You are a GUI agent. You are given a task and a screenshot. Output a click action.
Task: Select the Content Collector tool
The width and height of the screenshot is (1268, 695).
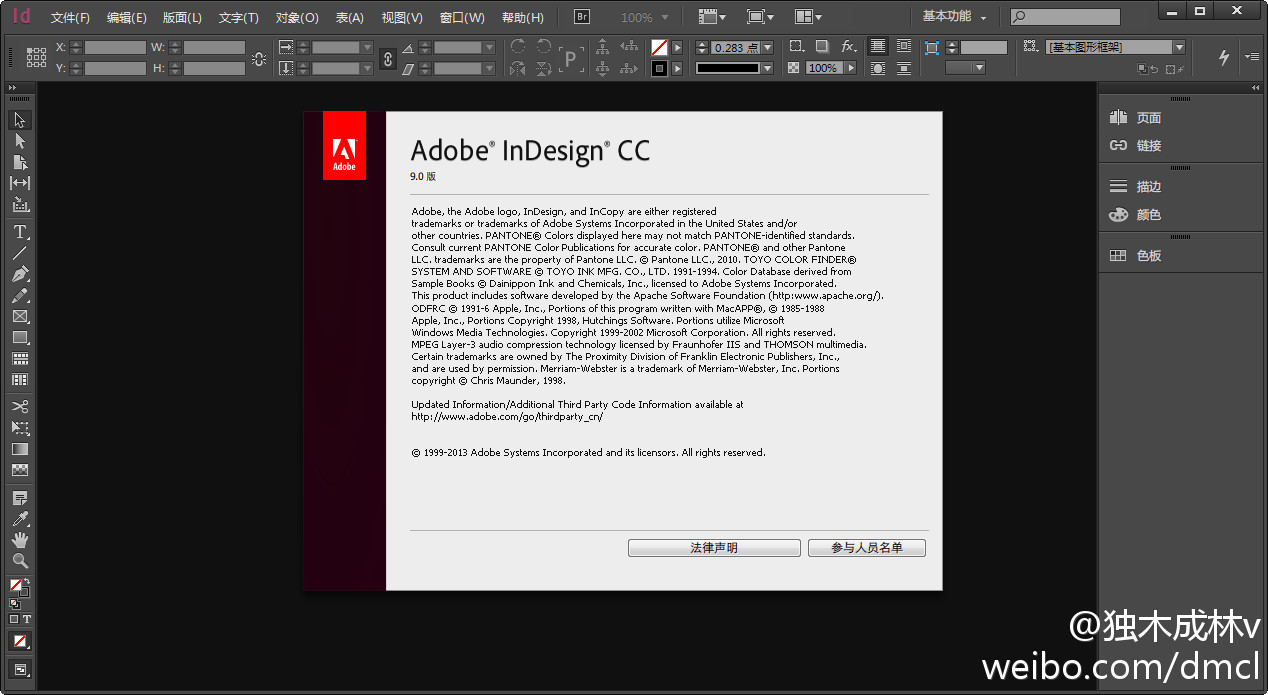[20, 205]
